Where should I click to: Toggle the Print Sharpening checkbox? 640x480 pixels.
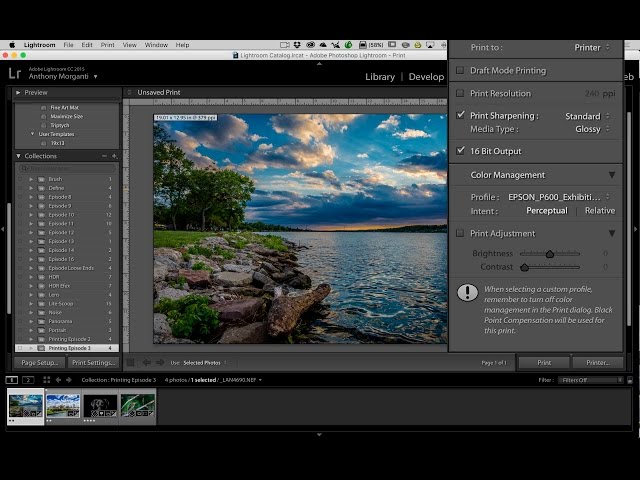[x=460, y=116]
